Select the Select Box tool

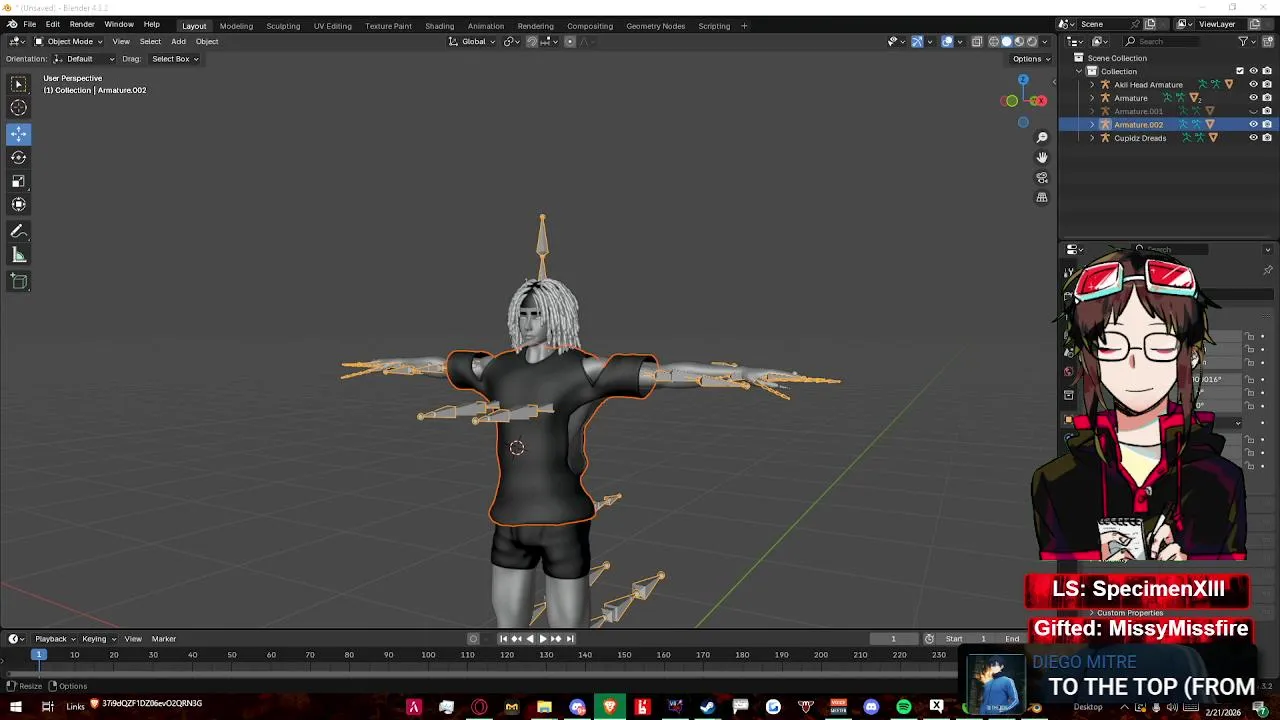click(x=19, y=84)
